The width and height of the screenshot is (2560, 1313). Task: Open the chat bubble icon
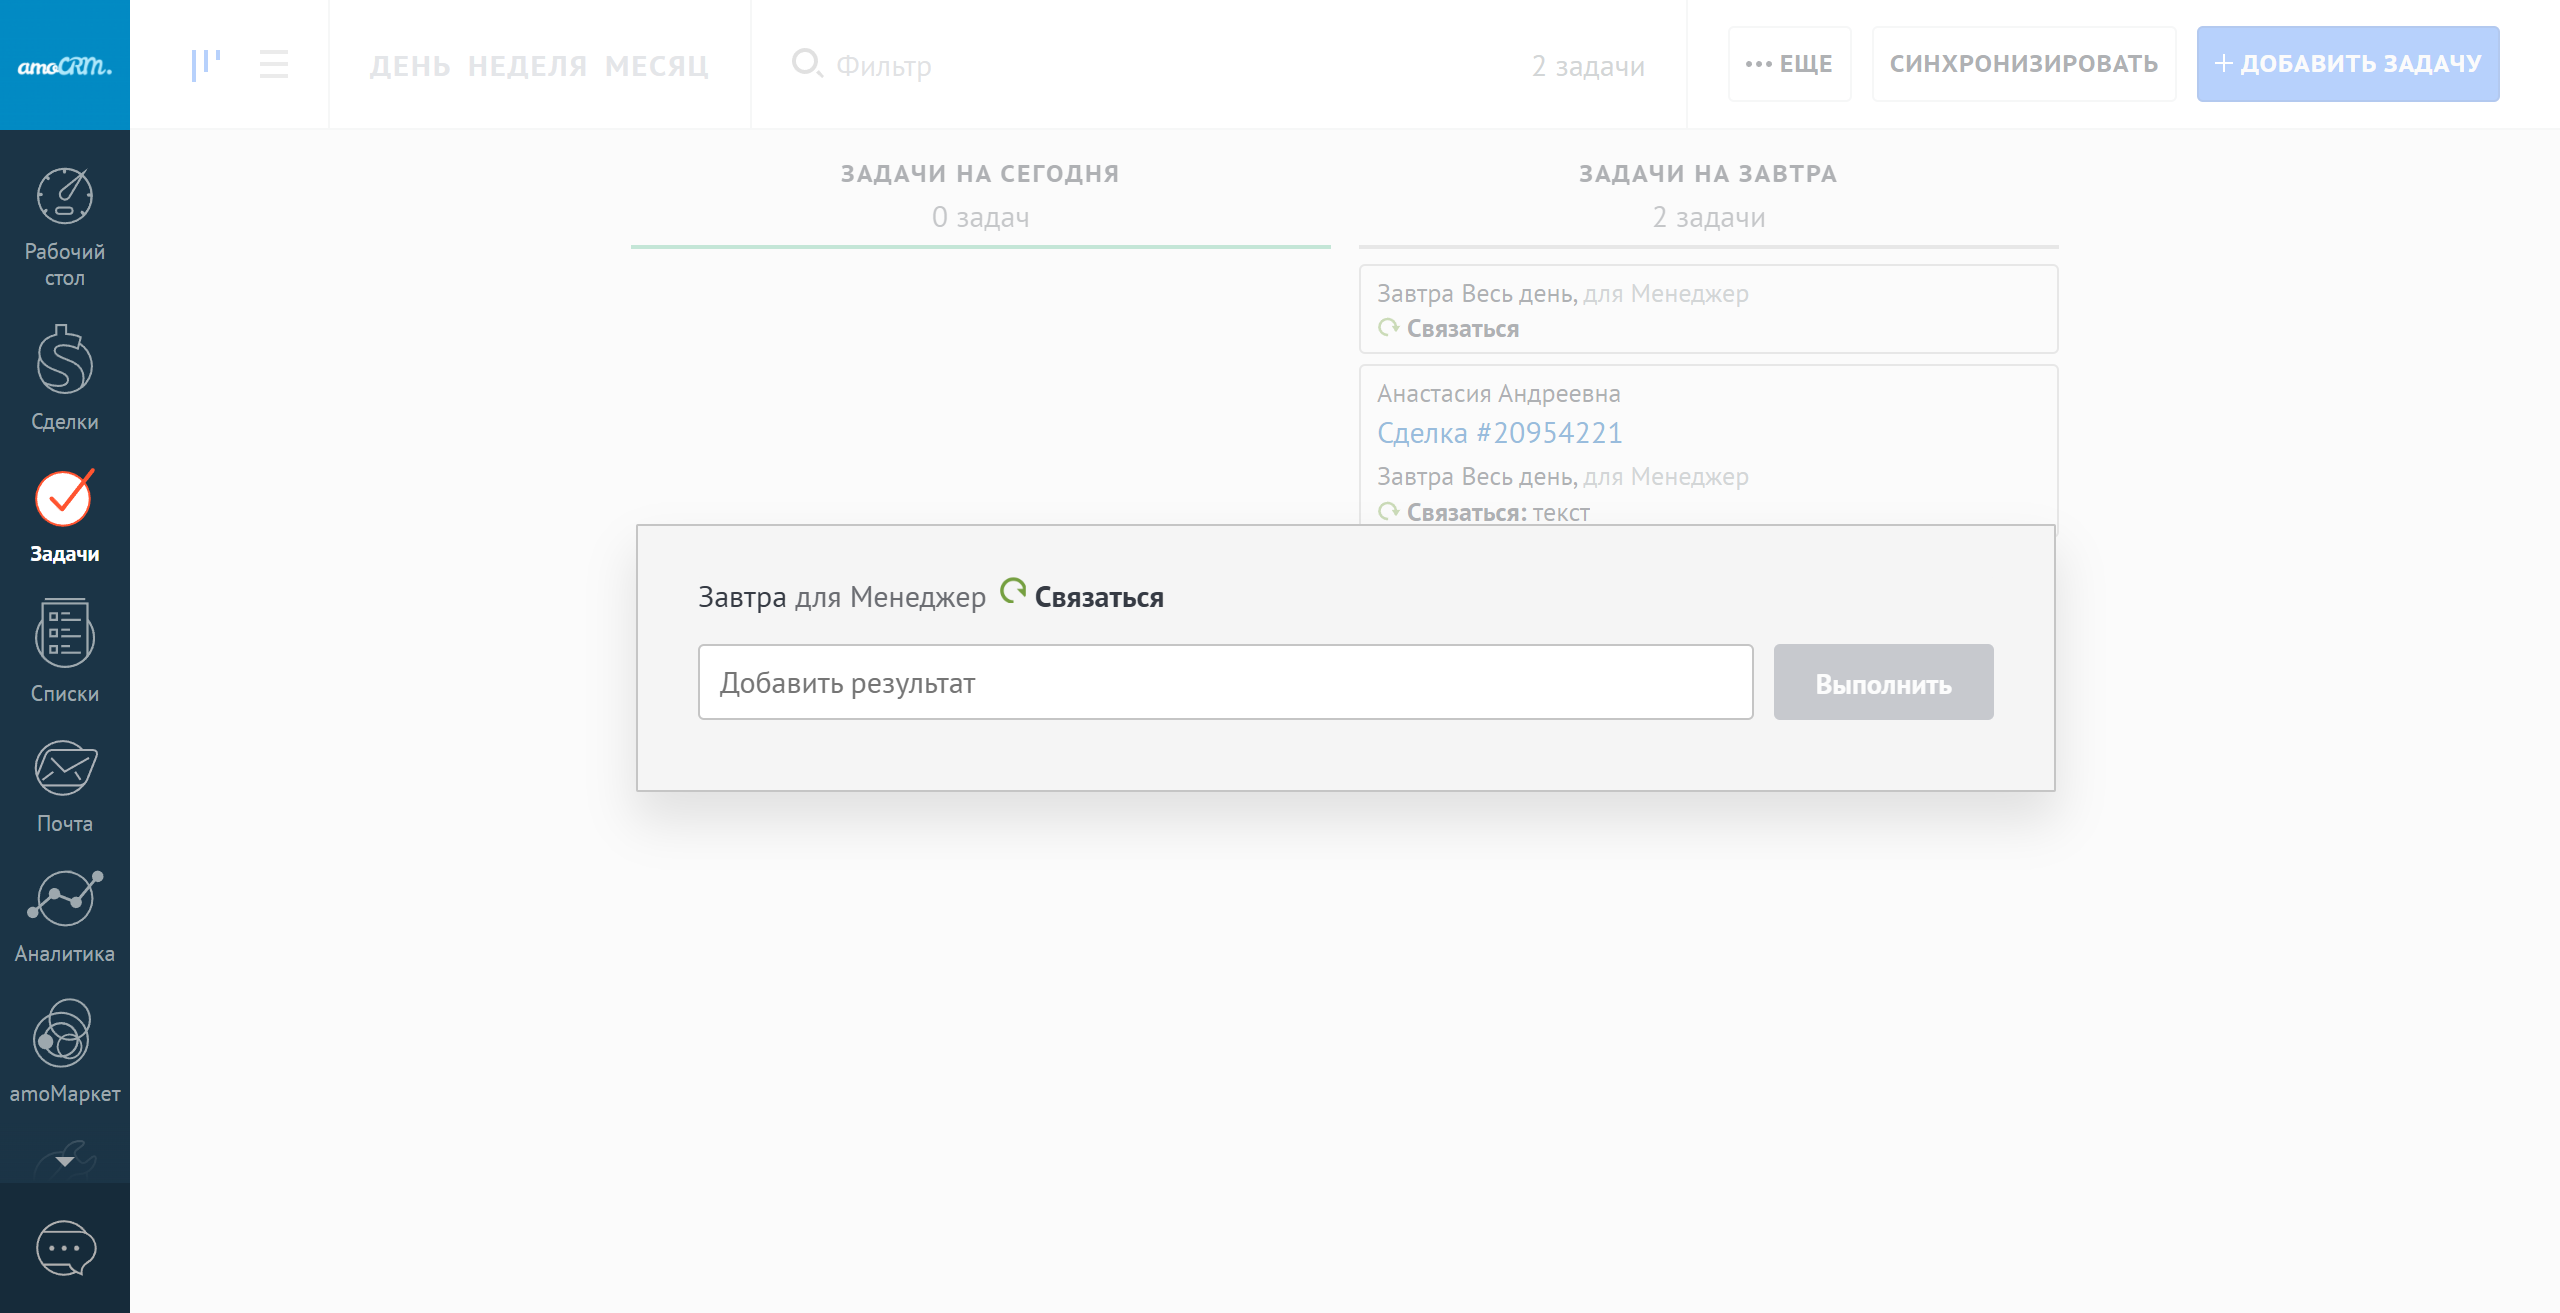point(66,1248)
